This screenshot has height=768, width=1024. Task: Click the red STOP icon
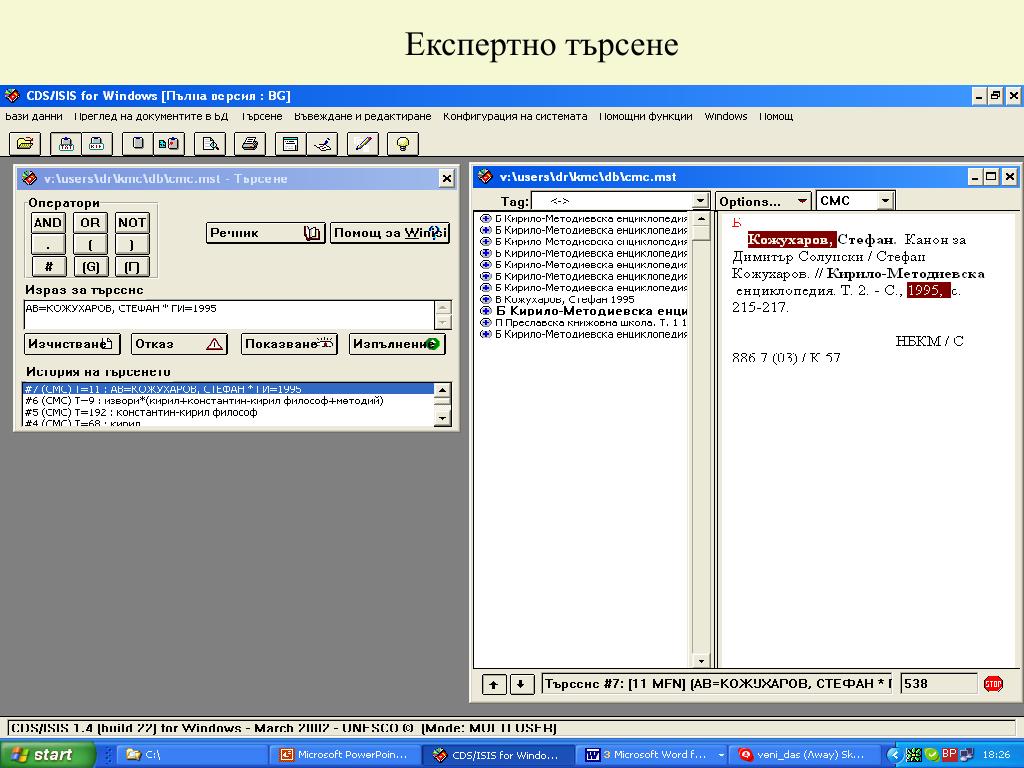[x=993, y=684]
